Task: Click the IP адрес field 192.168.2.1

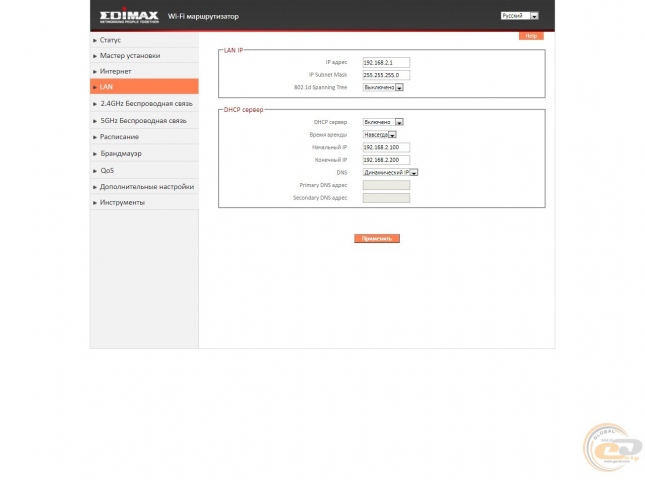Action: point(386,63)
